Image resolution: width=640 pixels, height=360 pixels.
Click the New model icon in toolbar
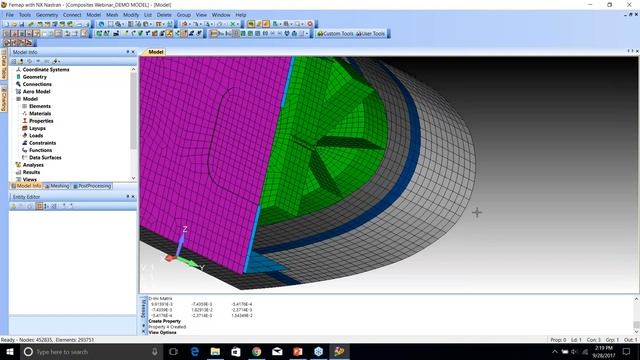[7, 24]
